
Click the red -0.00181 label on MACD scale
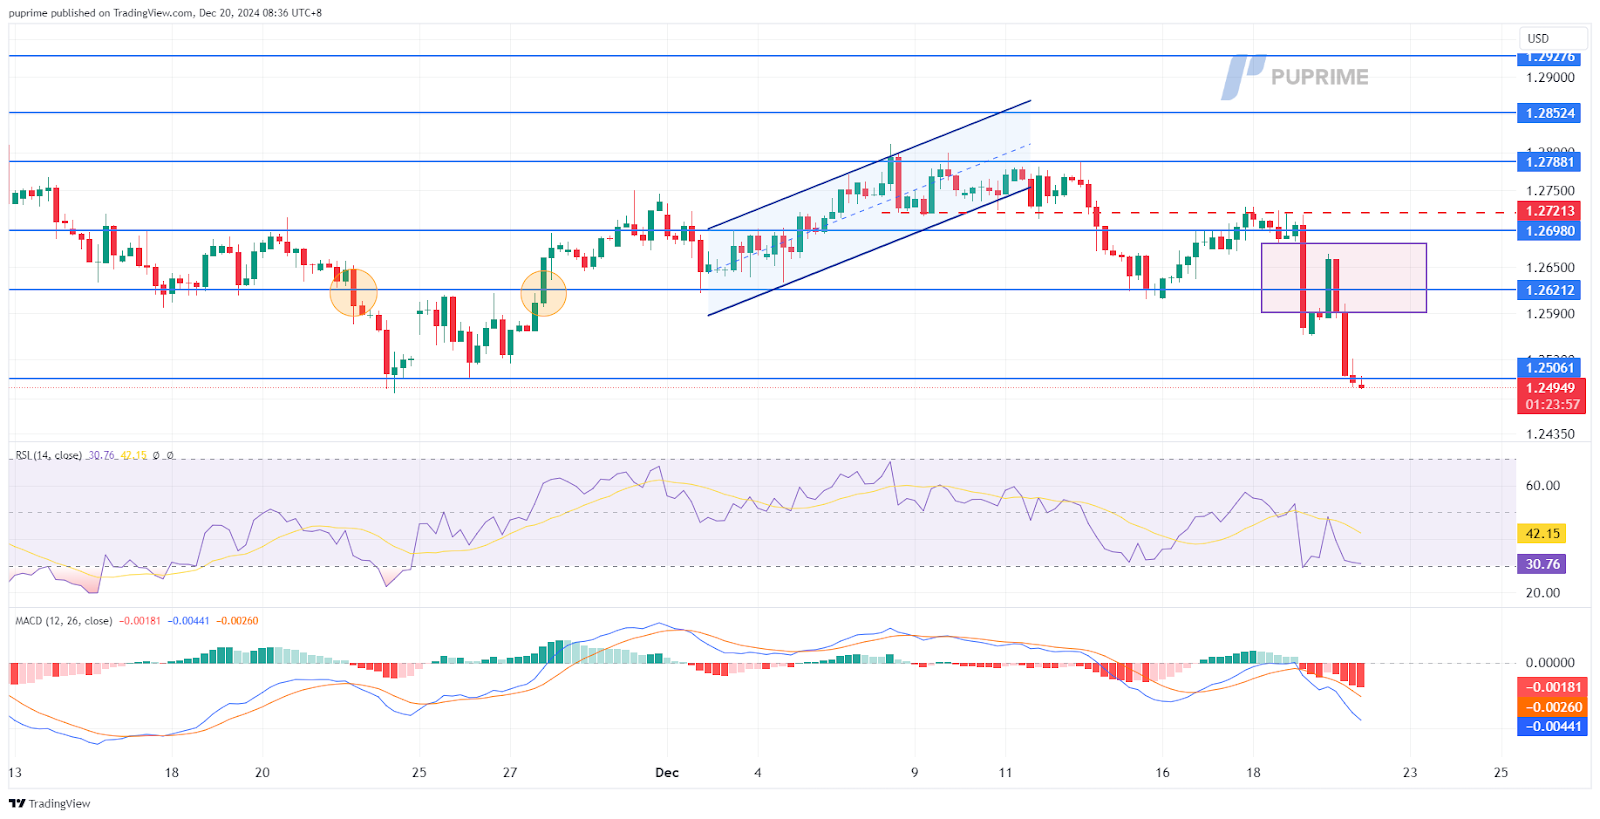coord(1552,687)
